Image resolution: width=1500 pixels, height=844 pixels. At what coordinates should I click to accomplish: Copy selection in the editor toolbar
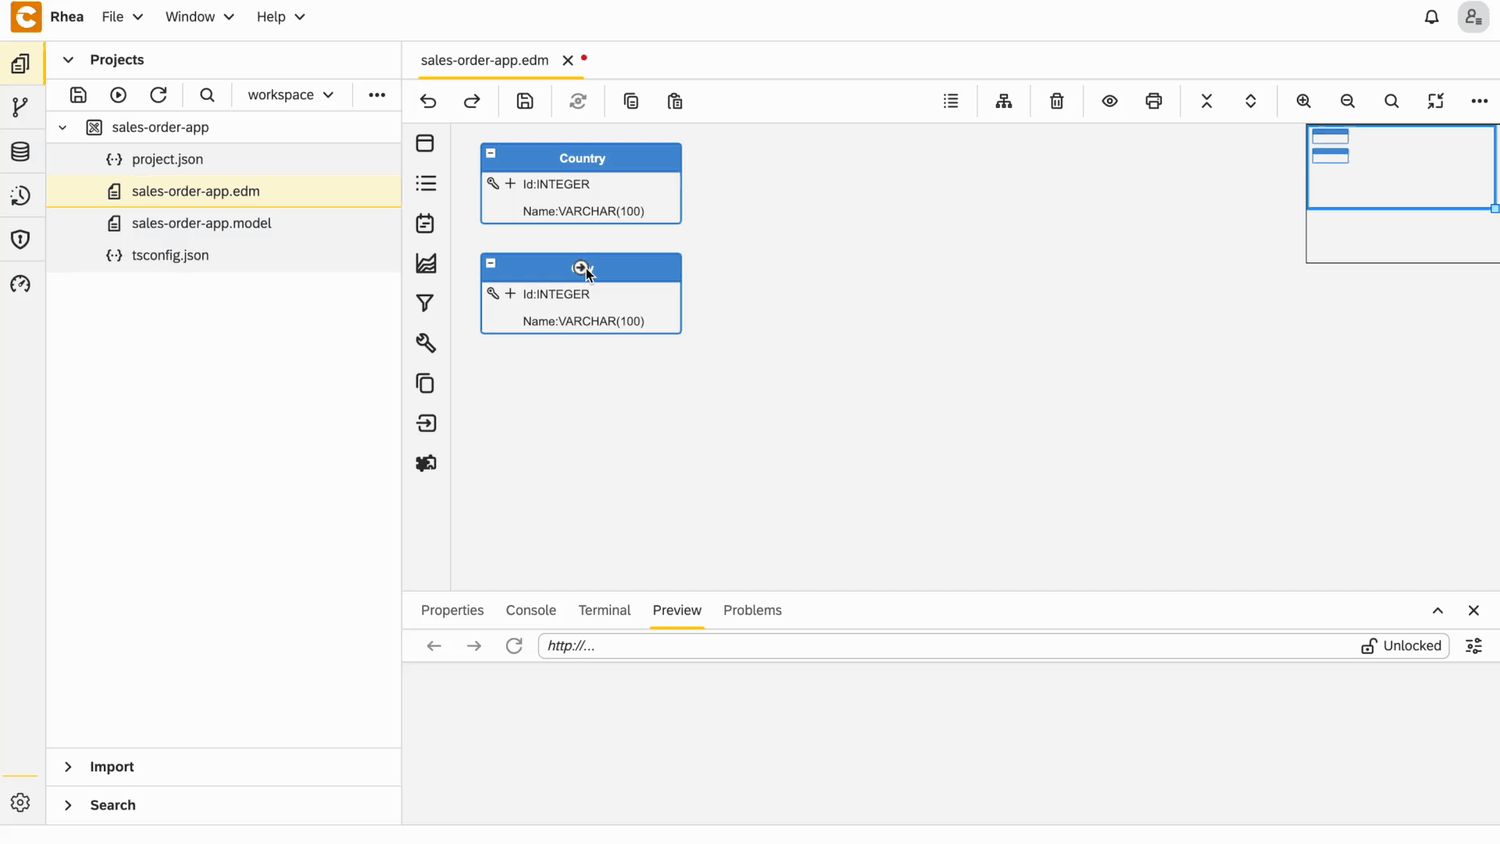pyautogui.click(x=631, y=101)
